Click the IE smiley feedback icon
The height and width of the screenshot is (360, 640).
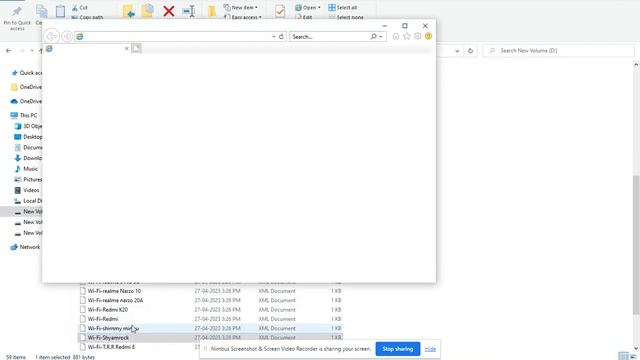[x=428, y=36]
